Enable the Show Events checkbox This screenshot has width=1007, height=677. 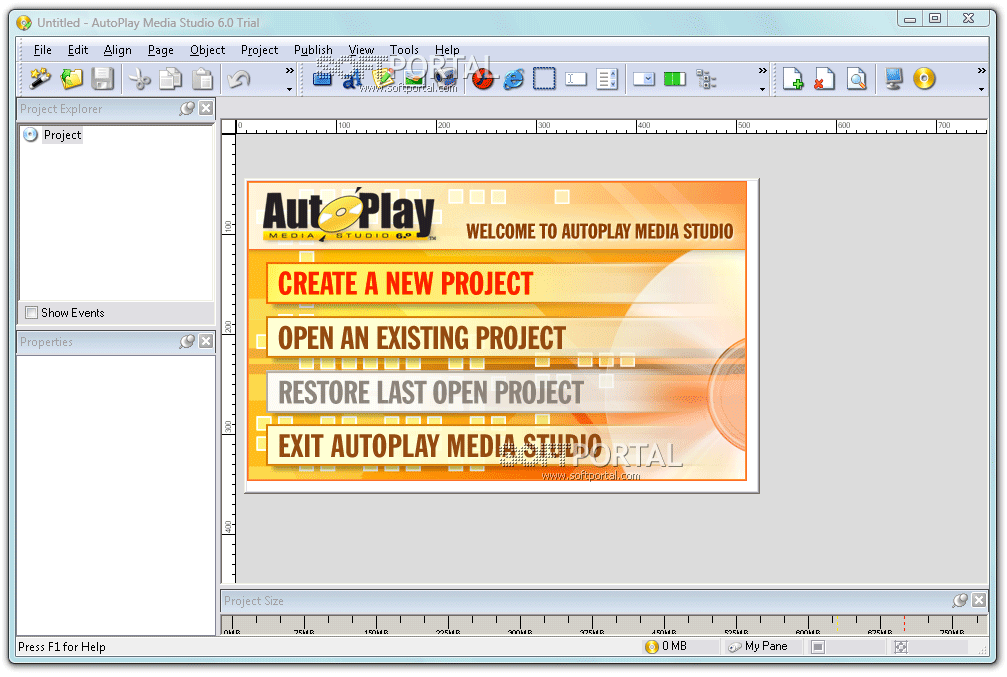[31, 313]
